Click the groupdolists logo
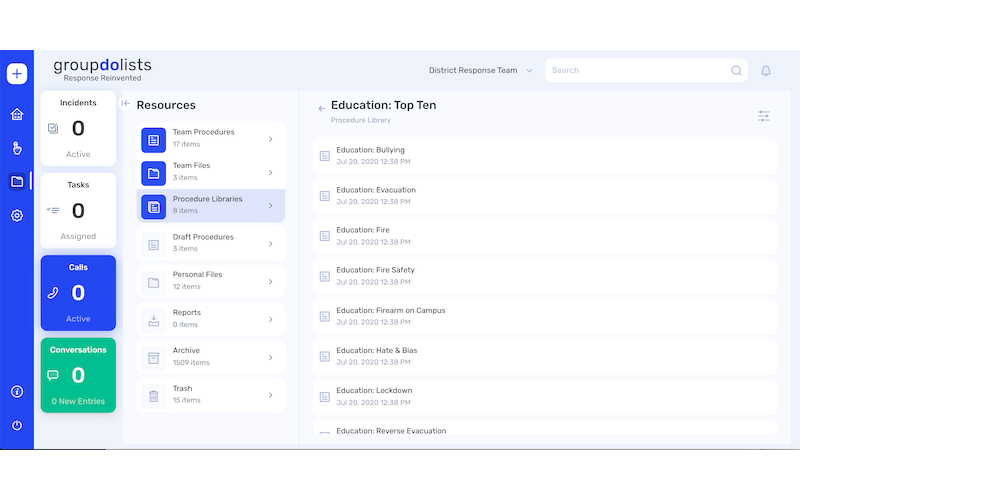 coord(103,70)
